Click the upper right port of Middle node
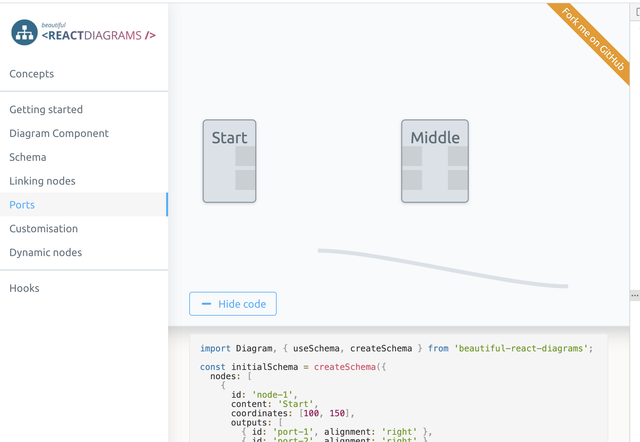The image size is (640, 442). (458, 156)
